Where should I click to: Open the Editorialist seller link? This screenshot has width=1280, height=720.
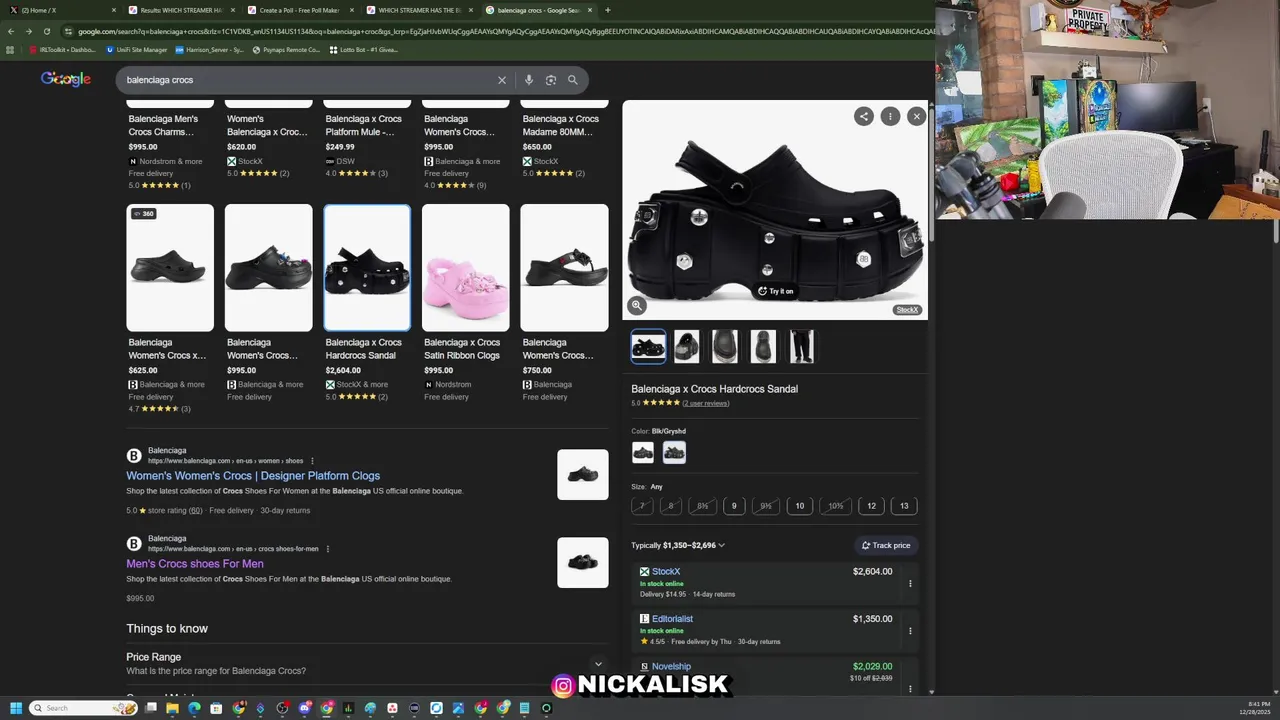(x=672, y=619)
